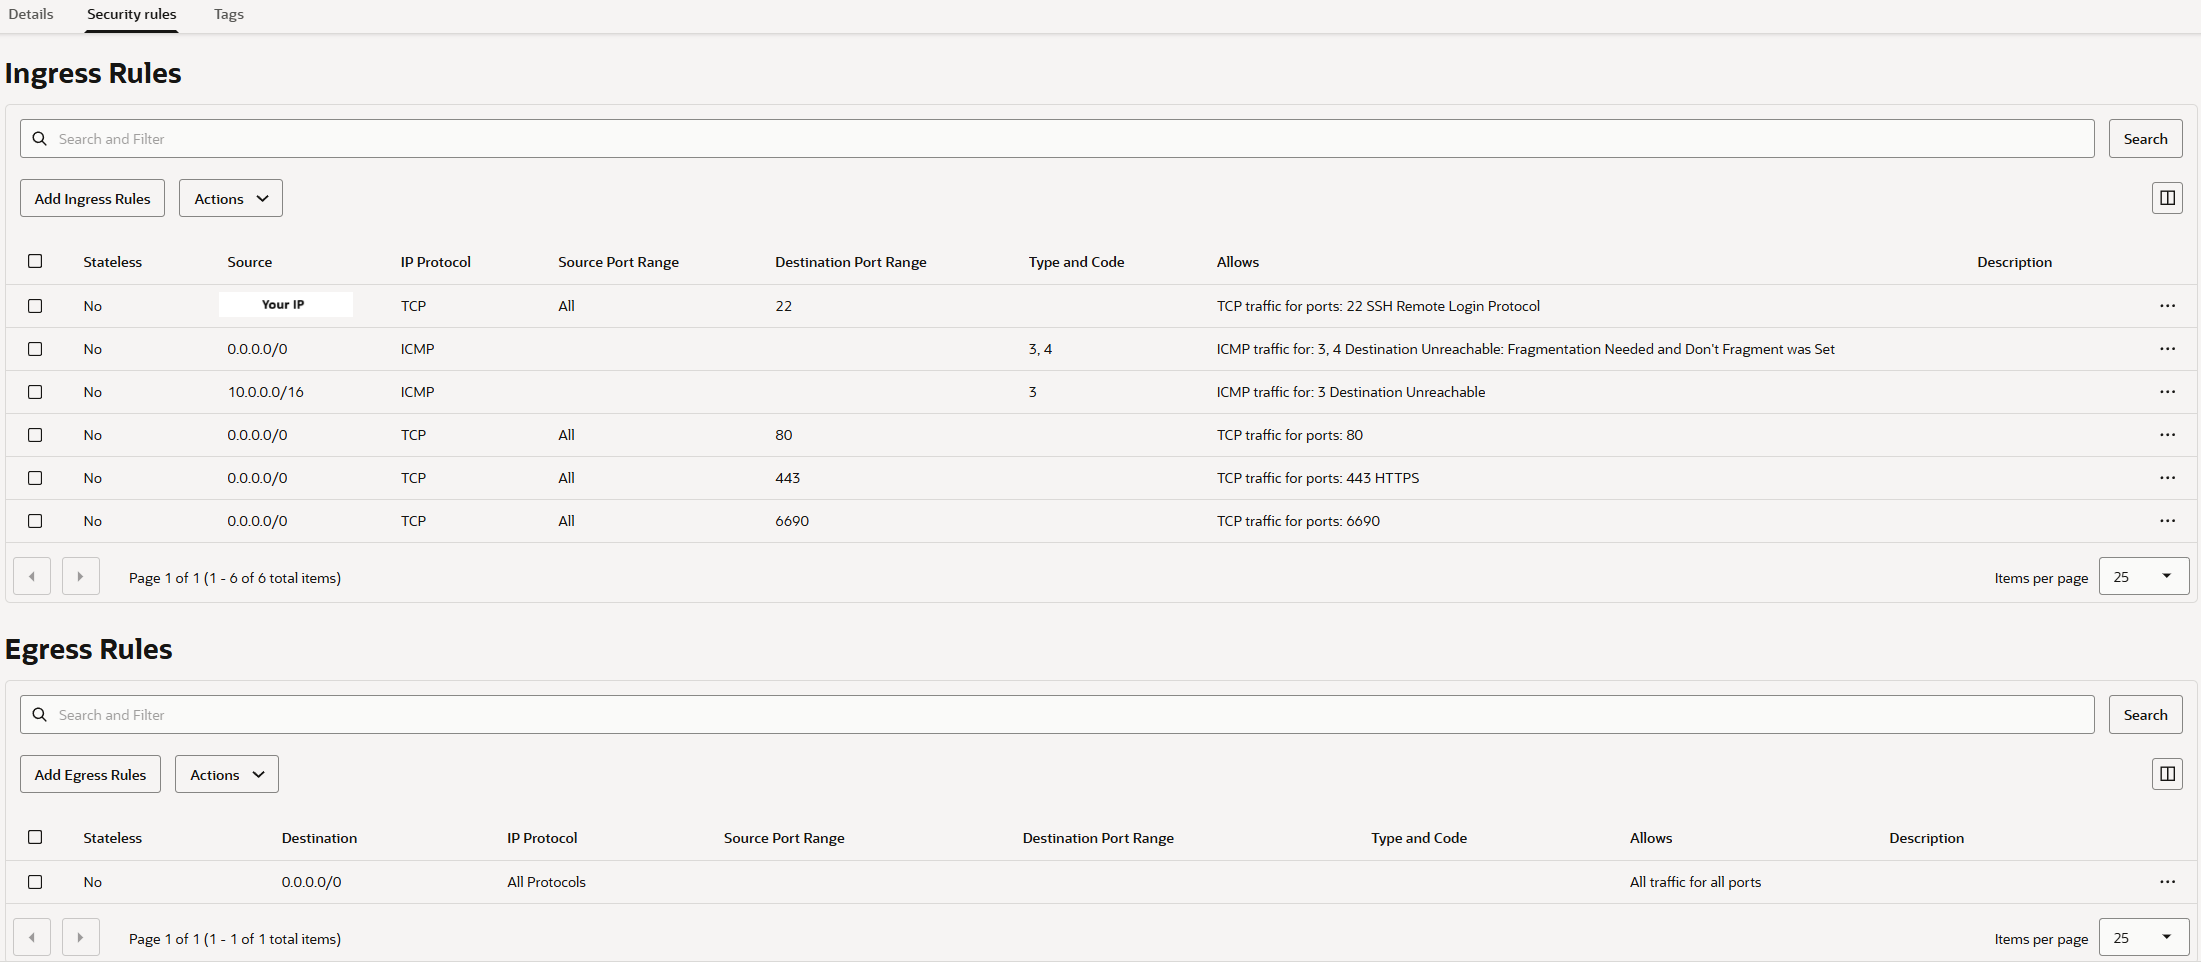Go to next page of Ingress Rules
This screenshot has width=2201, height=962.
coord(80,577)
